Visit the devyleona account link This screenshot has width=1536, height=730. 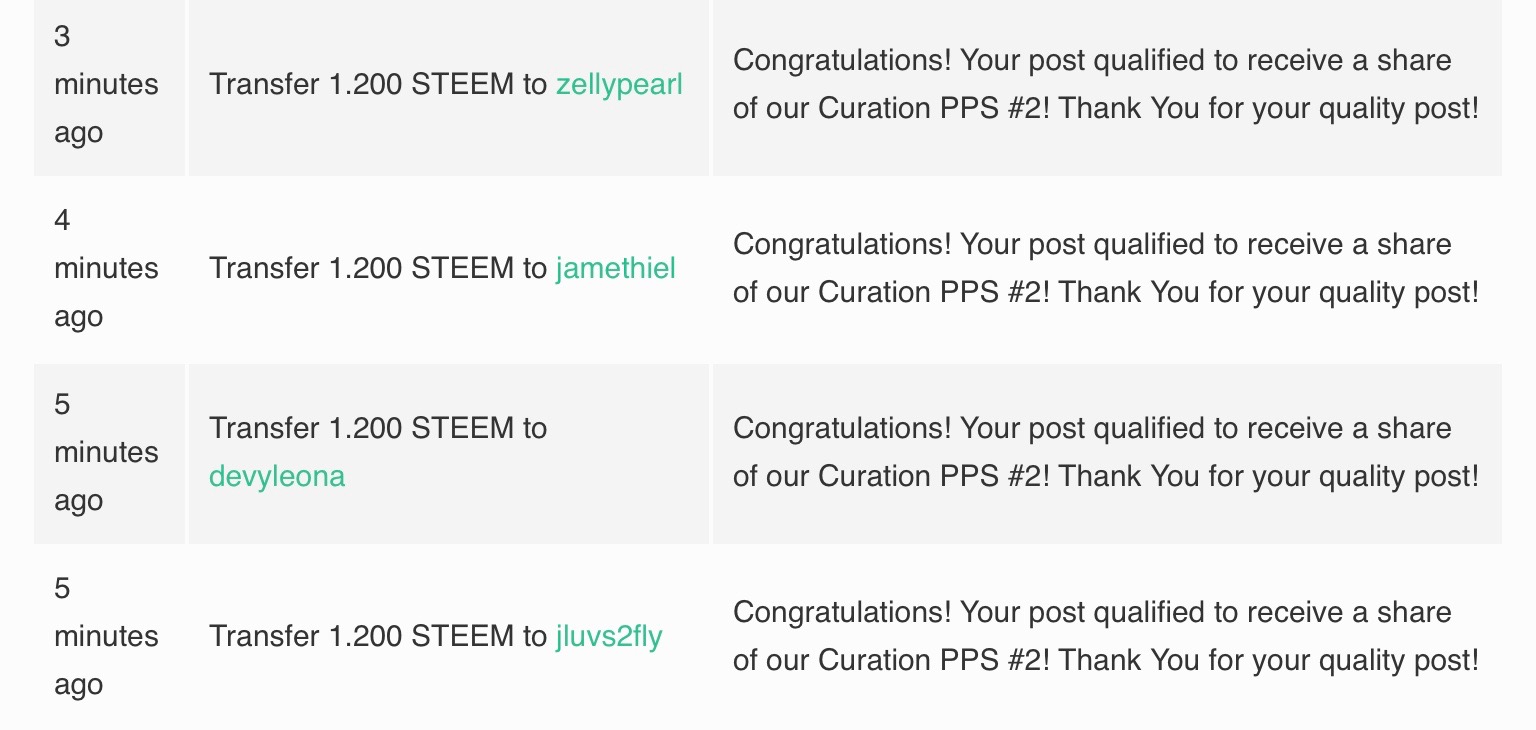[x=277, y=476]
